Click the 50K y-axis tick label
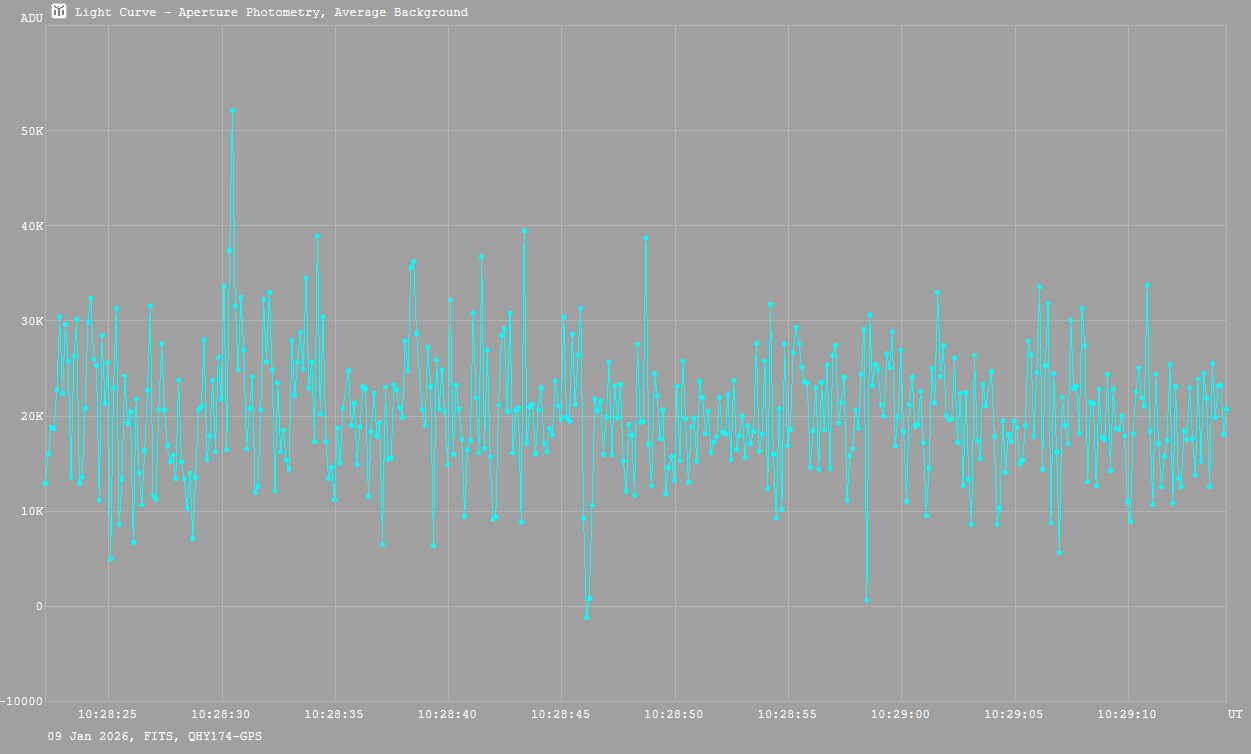 coord(34,131)
